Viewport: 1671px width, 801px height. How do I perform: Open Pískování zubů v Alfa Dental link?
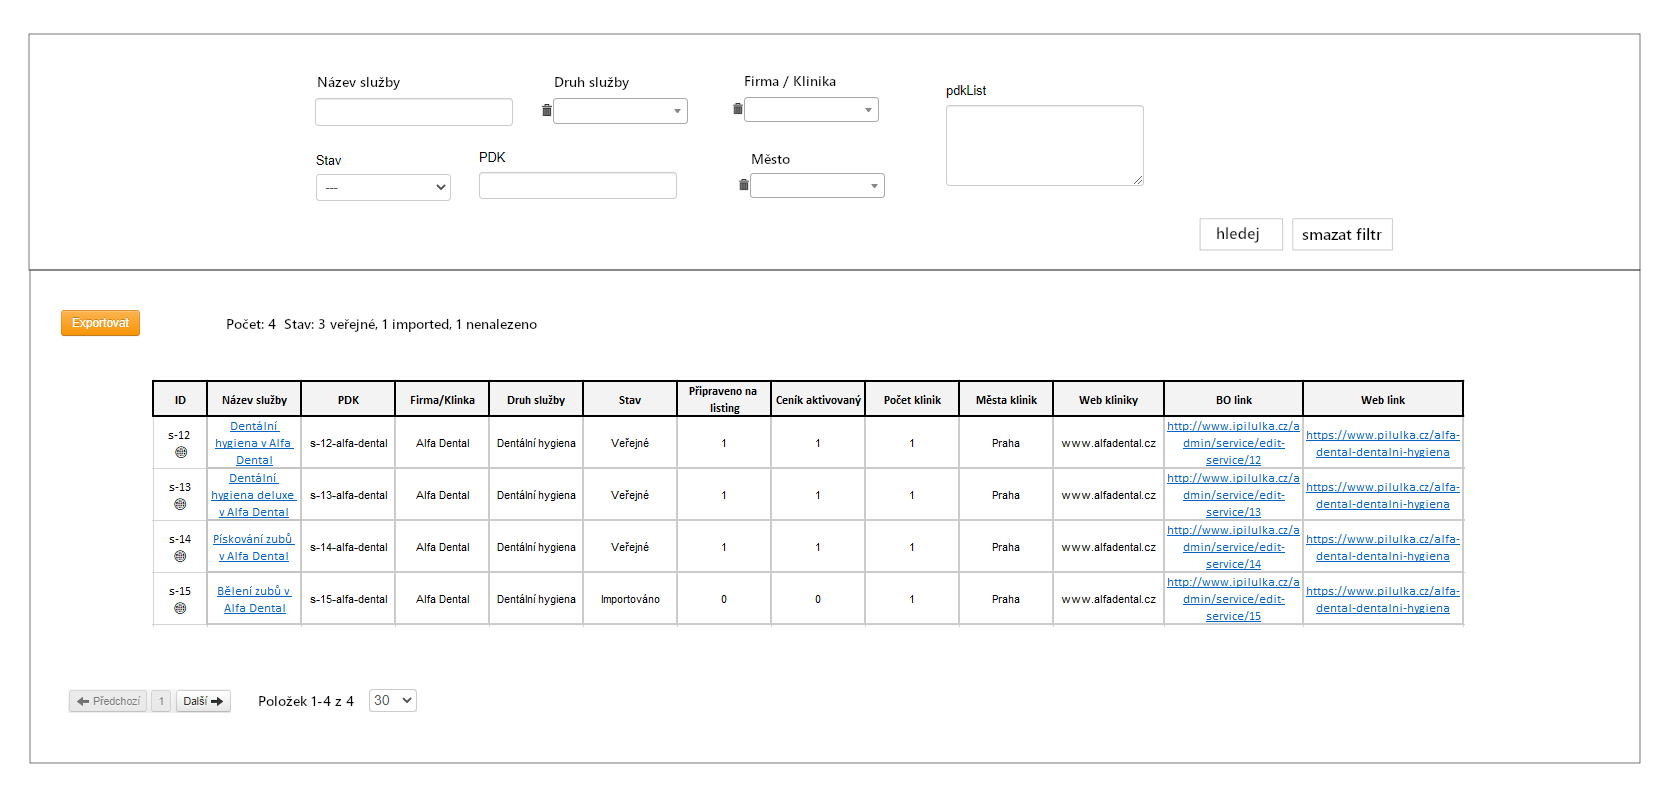click(x=254, y=547)
